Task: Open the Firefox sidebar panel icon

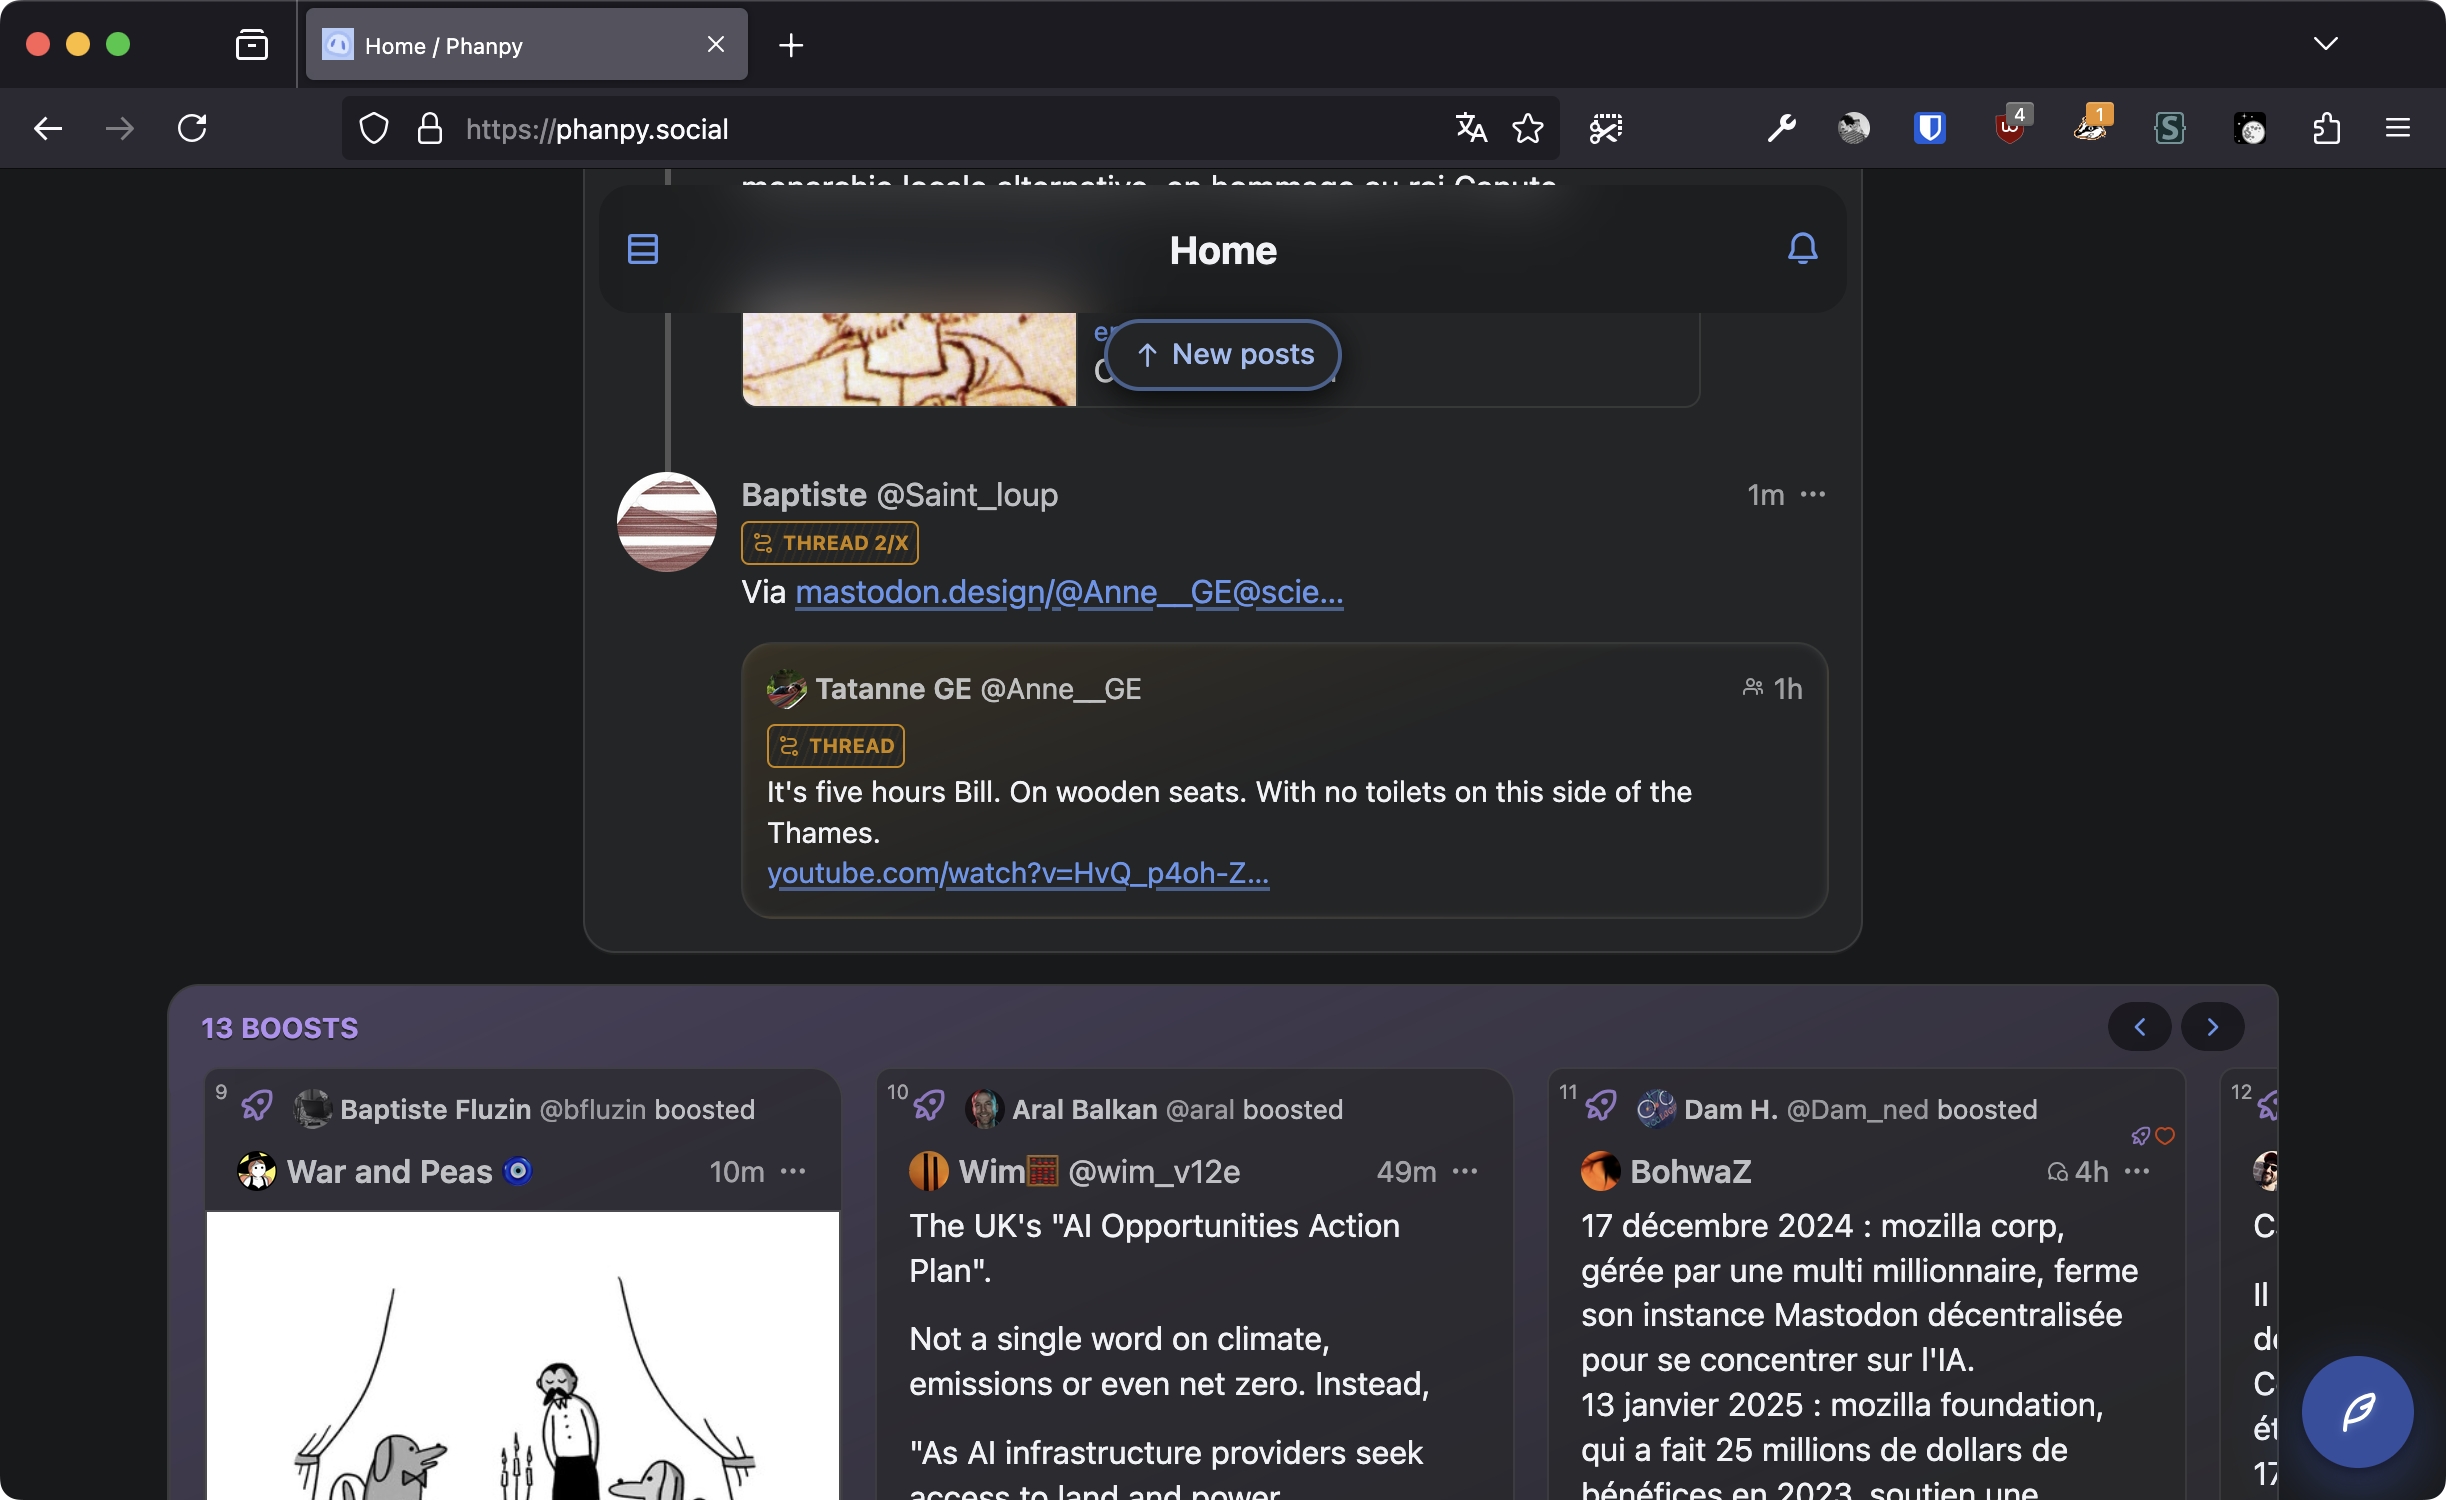Action: click(x=251, y=44)
